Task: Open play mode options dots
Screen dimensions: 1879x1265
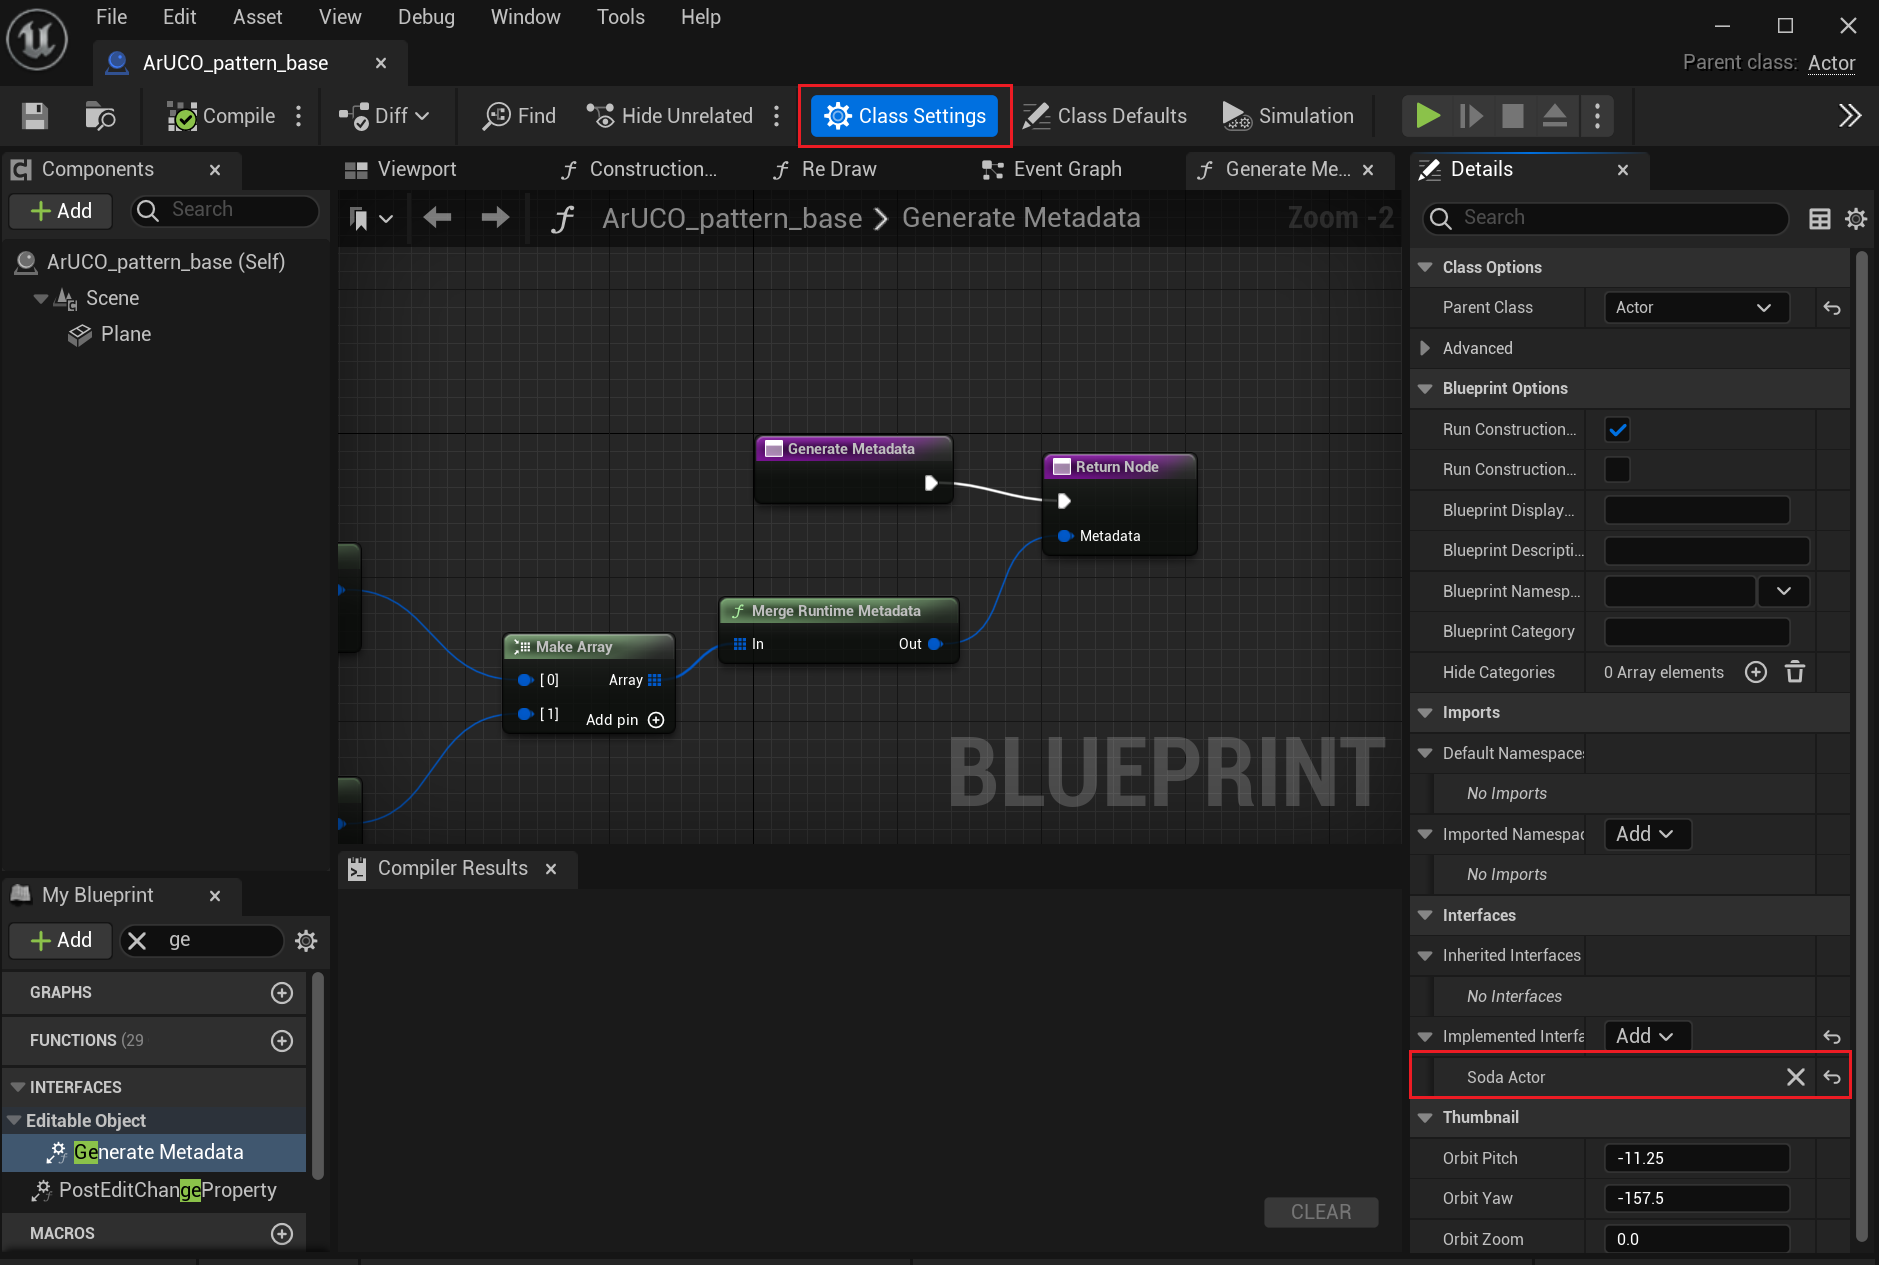Action: [1597, 116]
